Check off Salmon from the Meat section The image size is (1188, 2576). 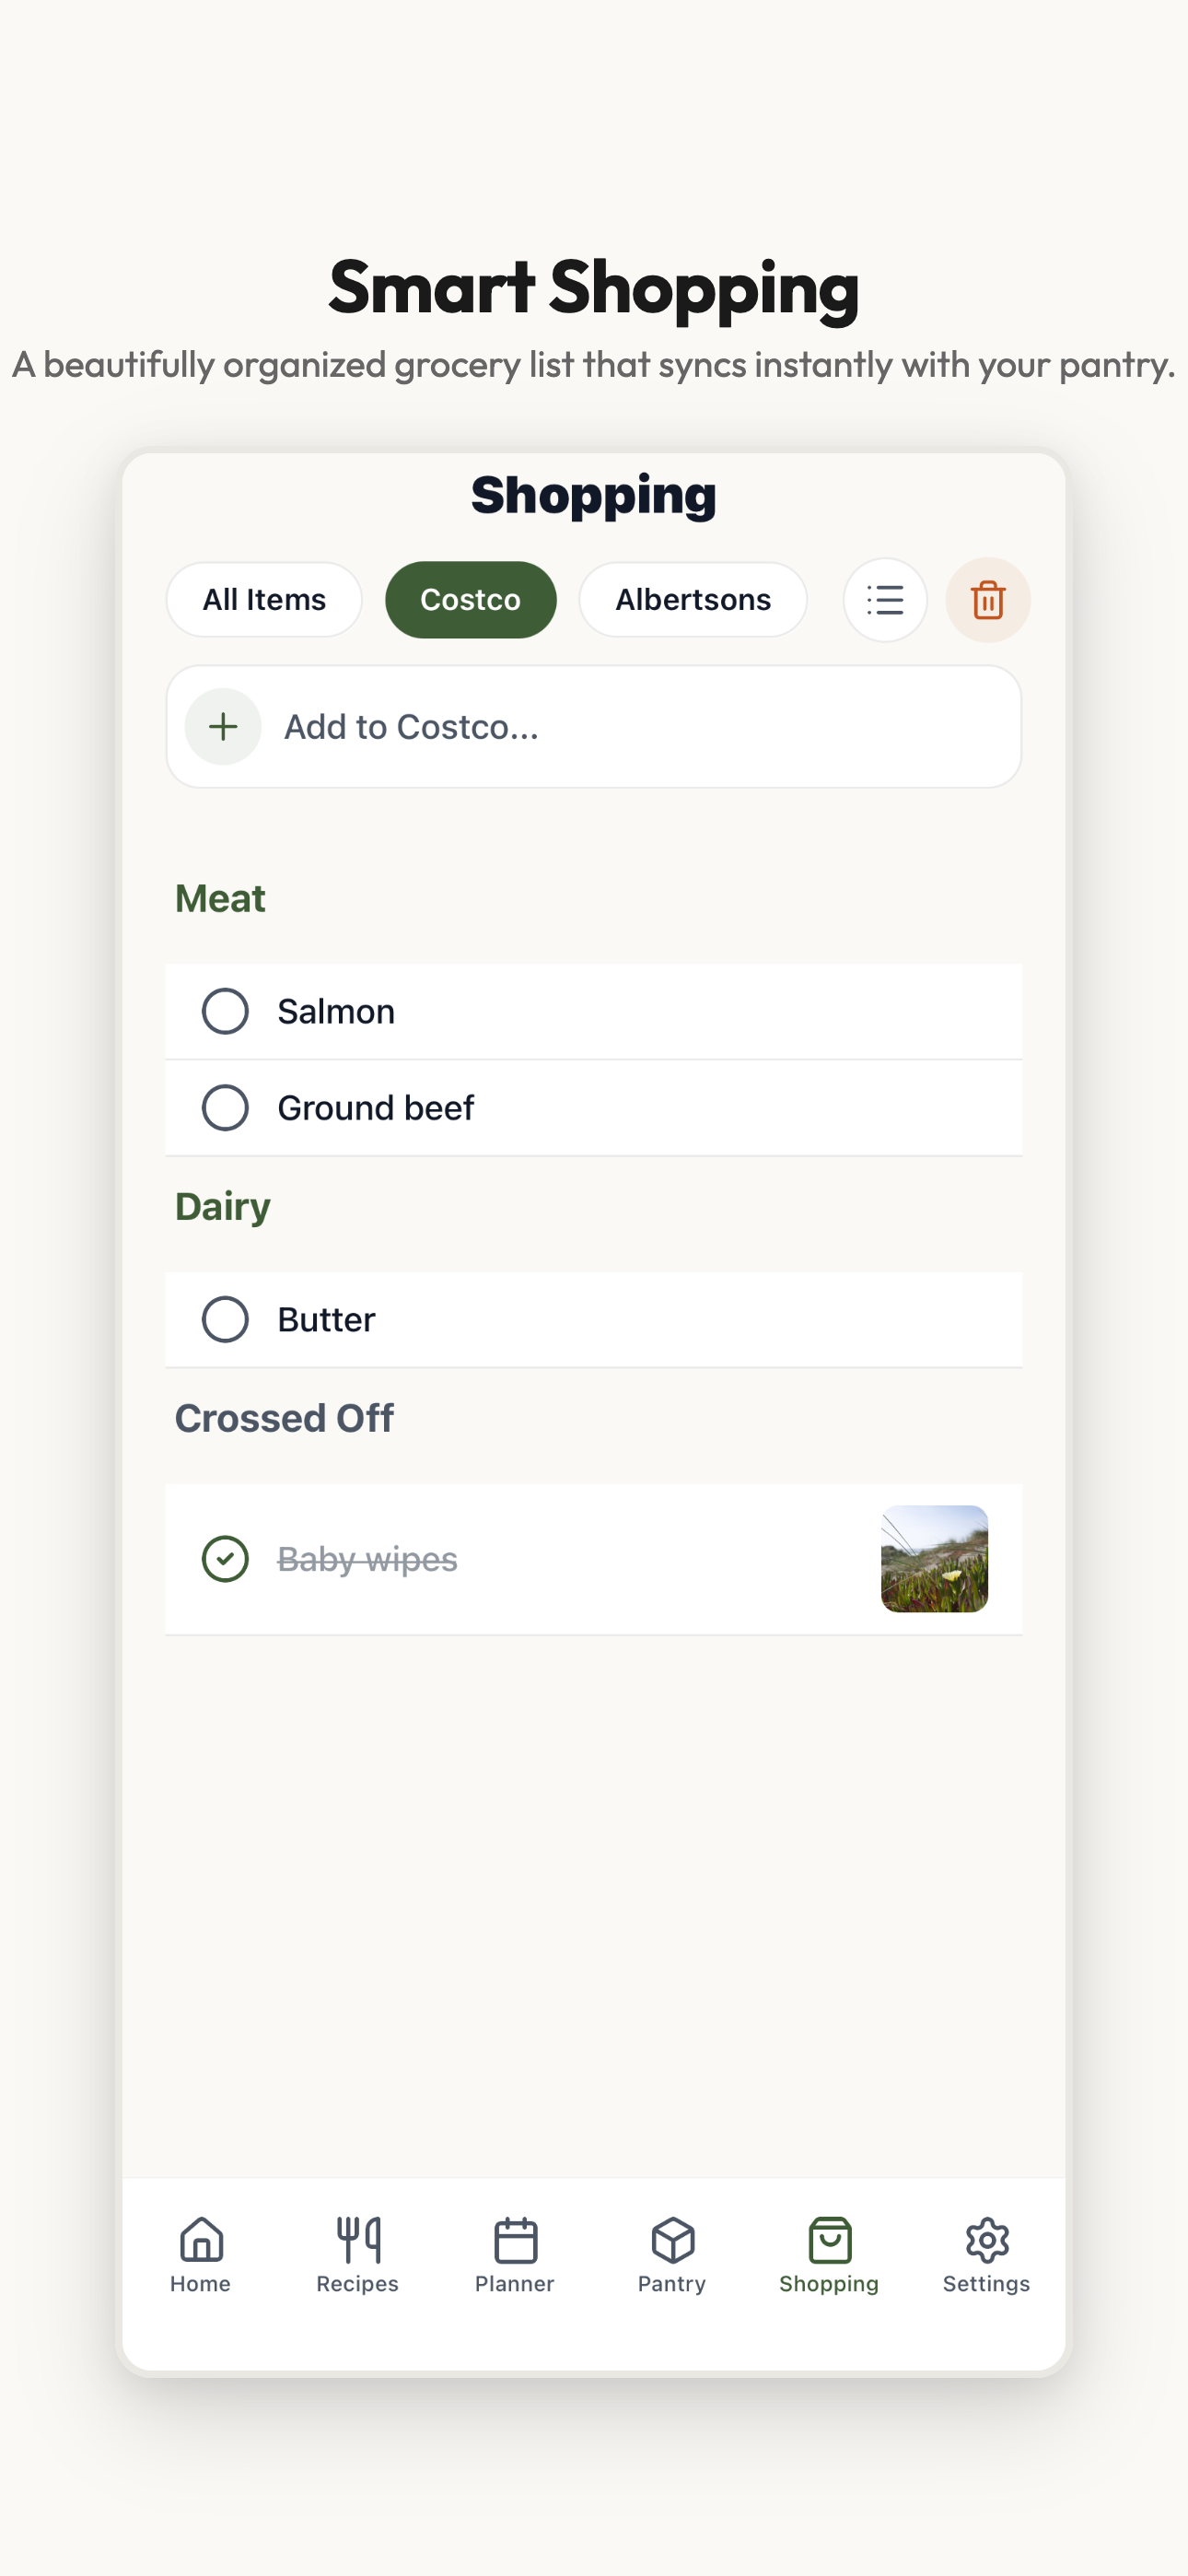(225, 1011)
